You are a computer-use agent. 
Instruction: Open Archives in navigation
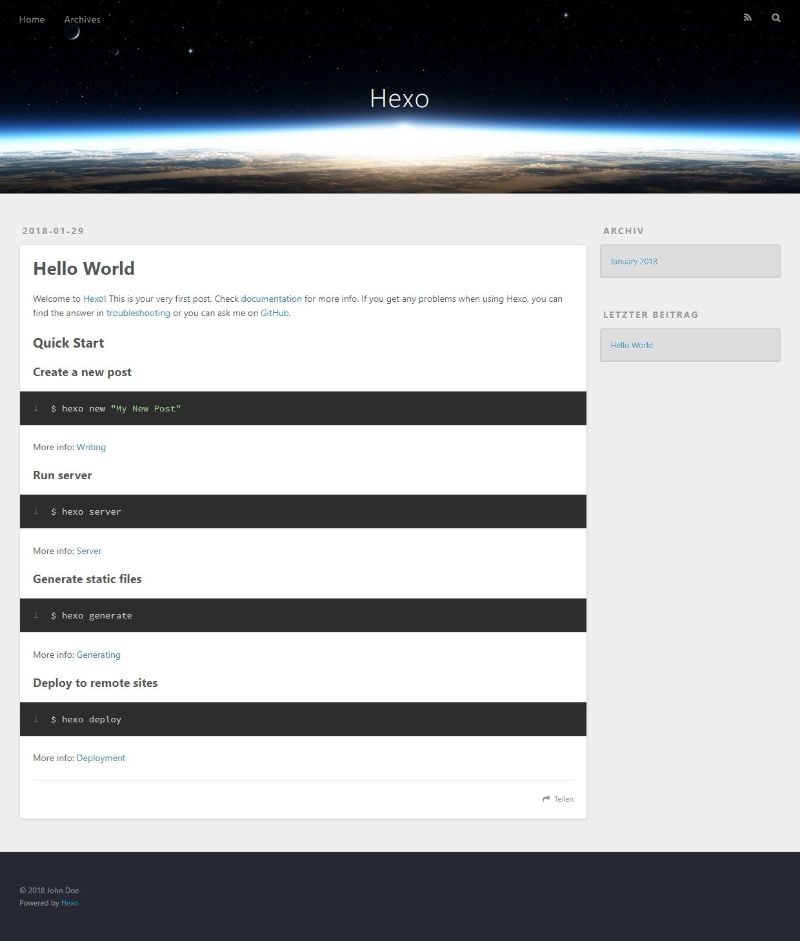click(82, 19)
